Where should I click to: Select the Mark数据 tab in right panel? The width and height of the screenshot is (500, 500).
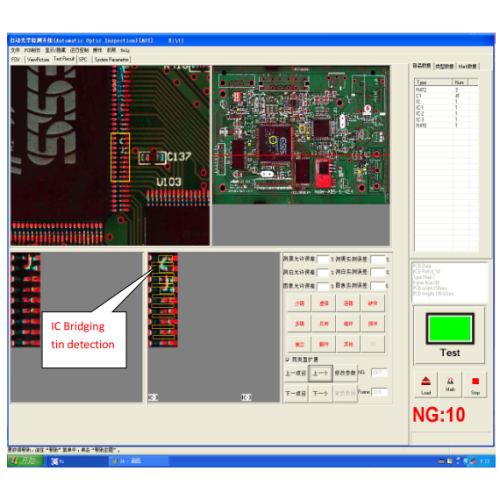(467, 66)
